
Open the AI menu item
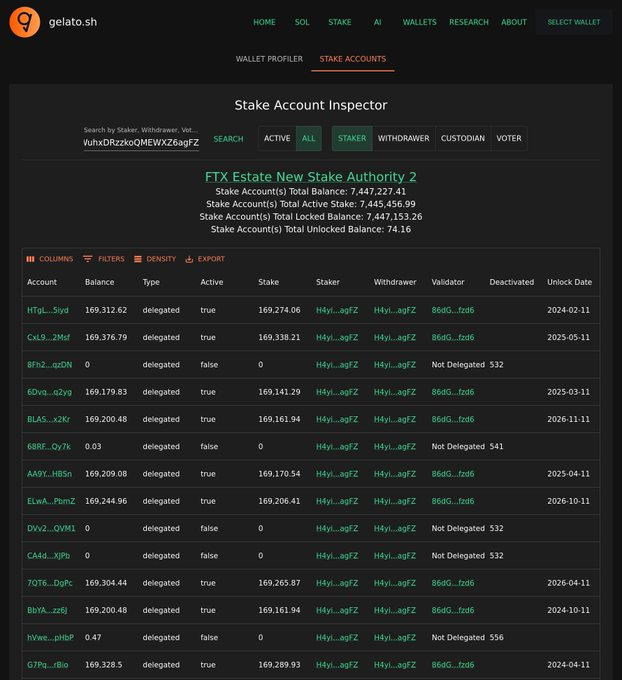(377, 22)
